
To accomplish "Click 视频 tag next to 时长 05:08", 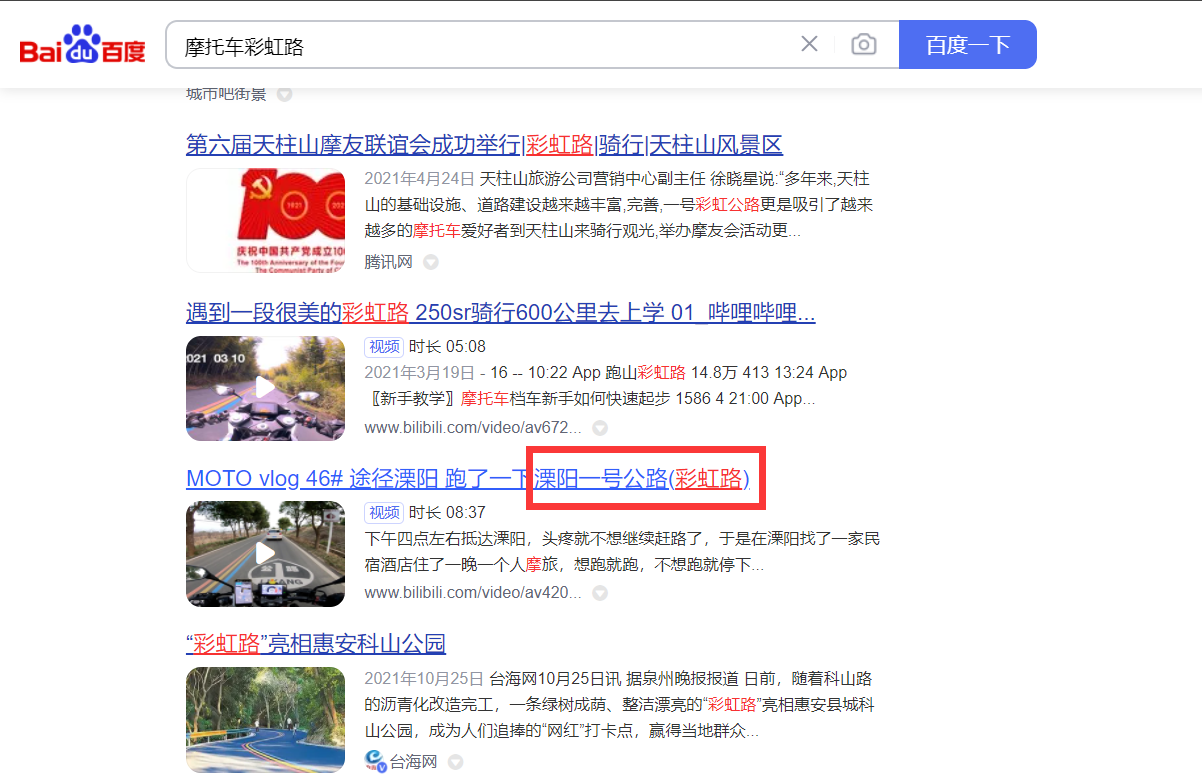I will click(x=384, y=347).
